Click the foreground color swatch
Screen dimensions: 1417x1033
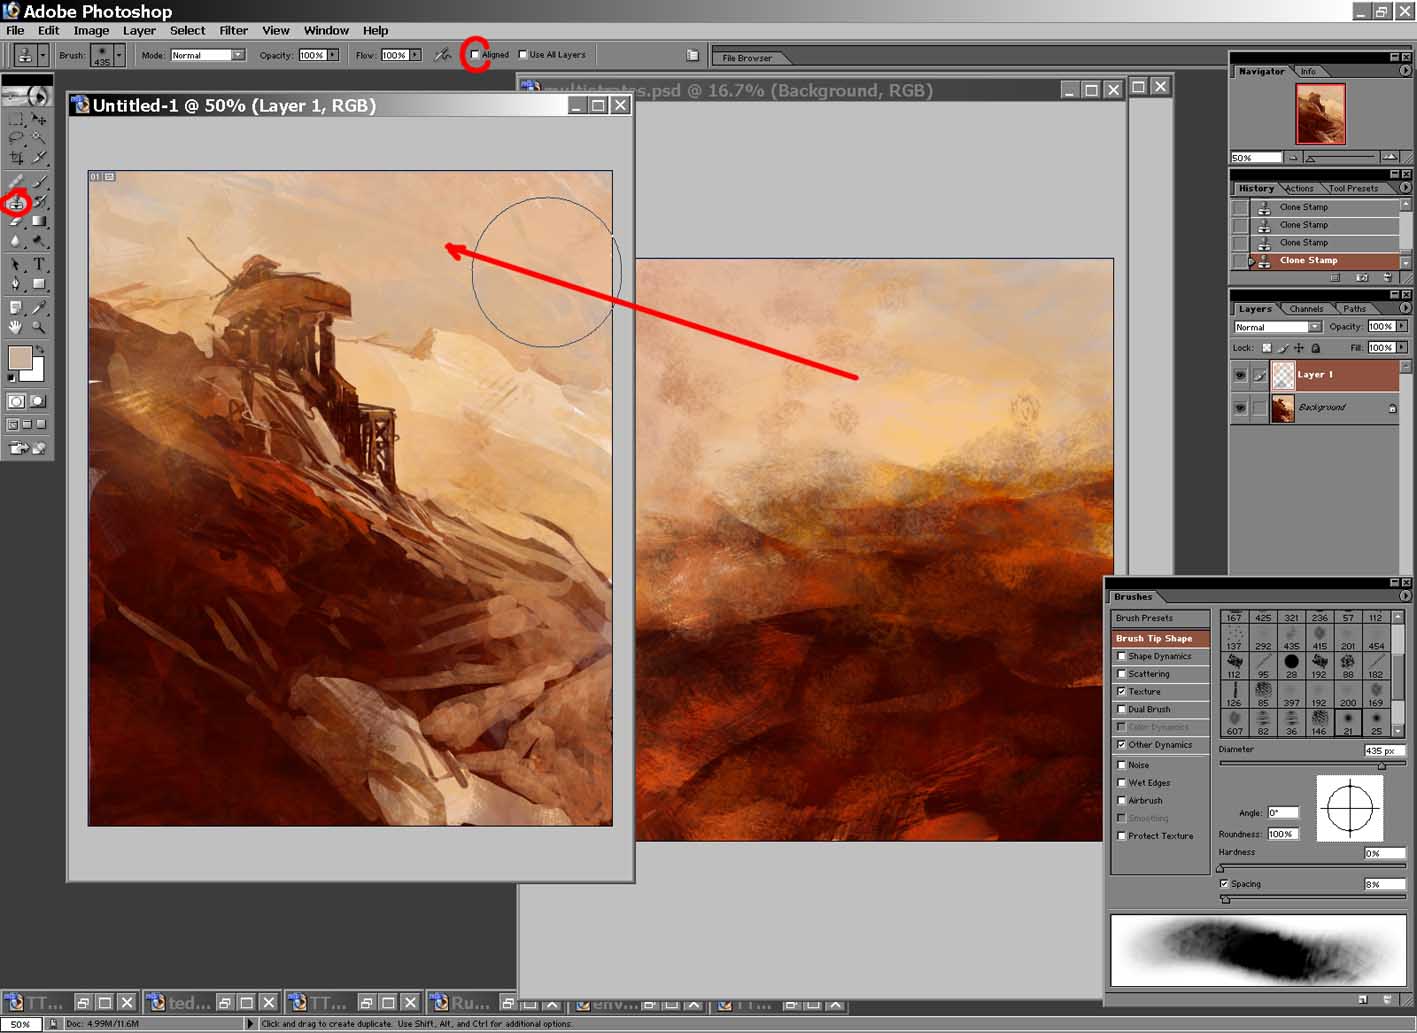(19, 358)
